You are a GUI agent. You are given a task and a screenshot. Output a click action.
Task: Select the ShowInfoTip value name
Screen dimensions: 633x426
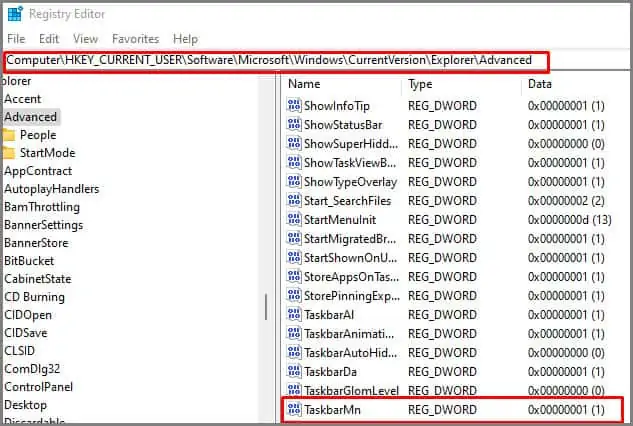(337, 106)
